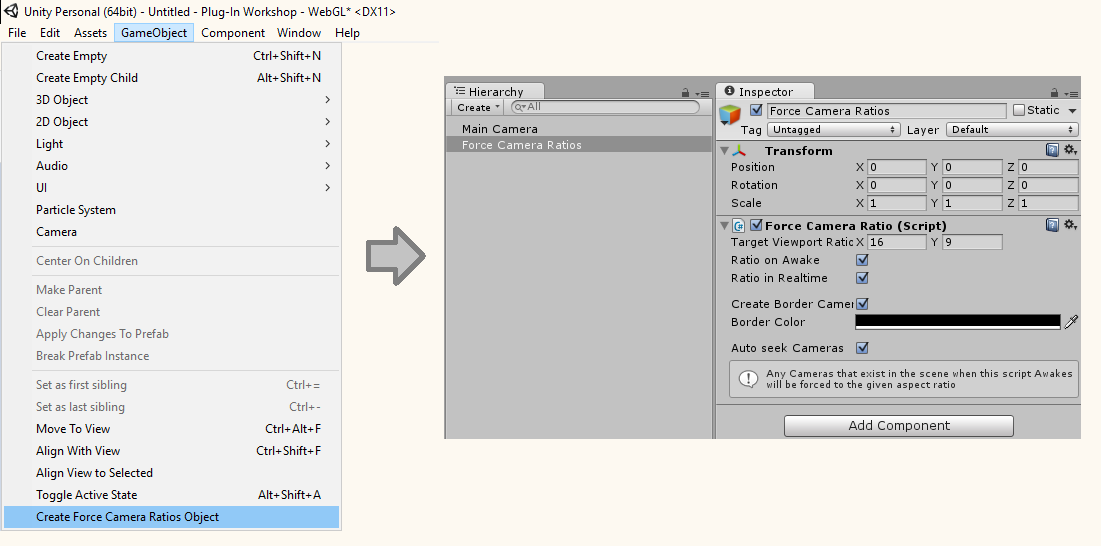Enable the Static checkbox

click(x=1019, y=110)
